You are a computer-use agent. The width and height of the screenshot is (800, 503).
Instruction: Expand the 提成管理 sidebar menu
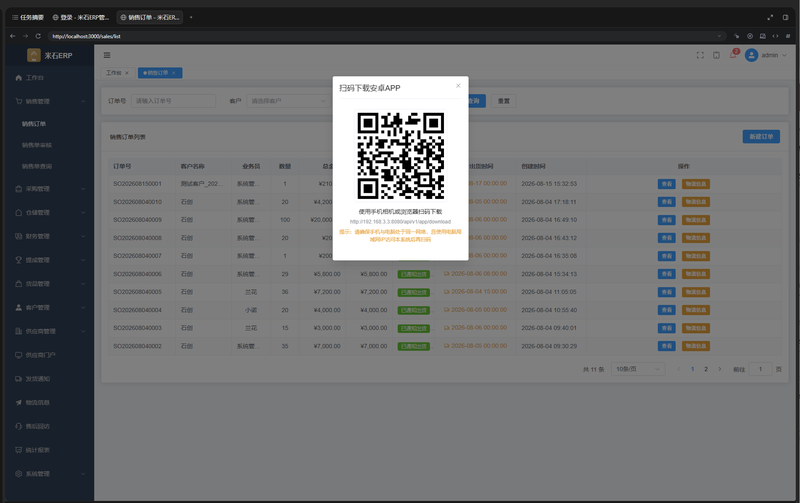click(49, 260)
